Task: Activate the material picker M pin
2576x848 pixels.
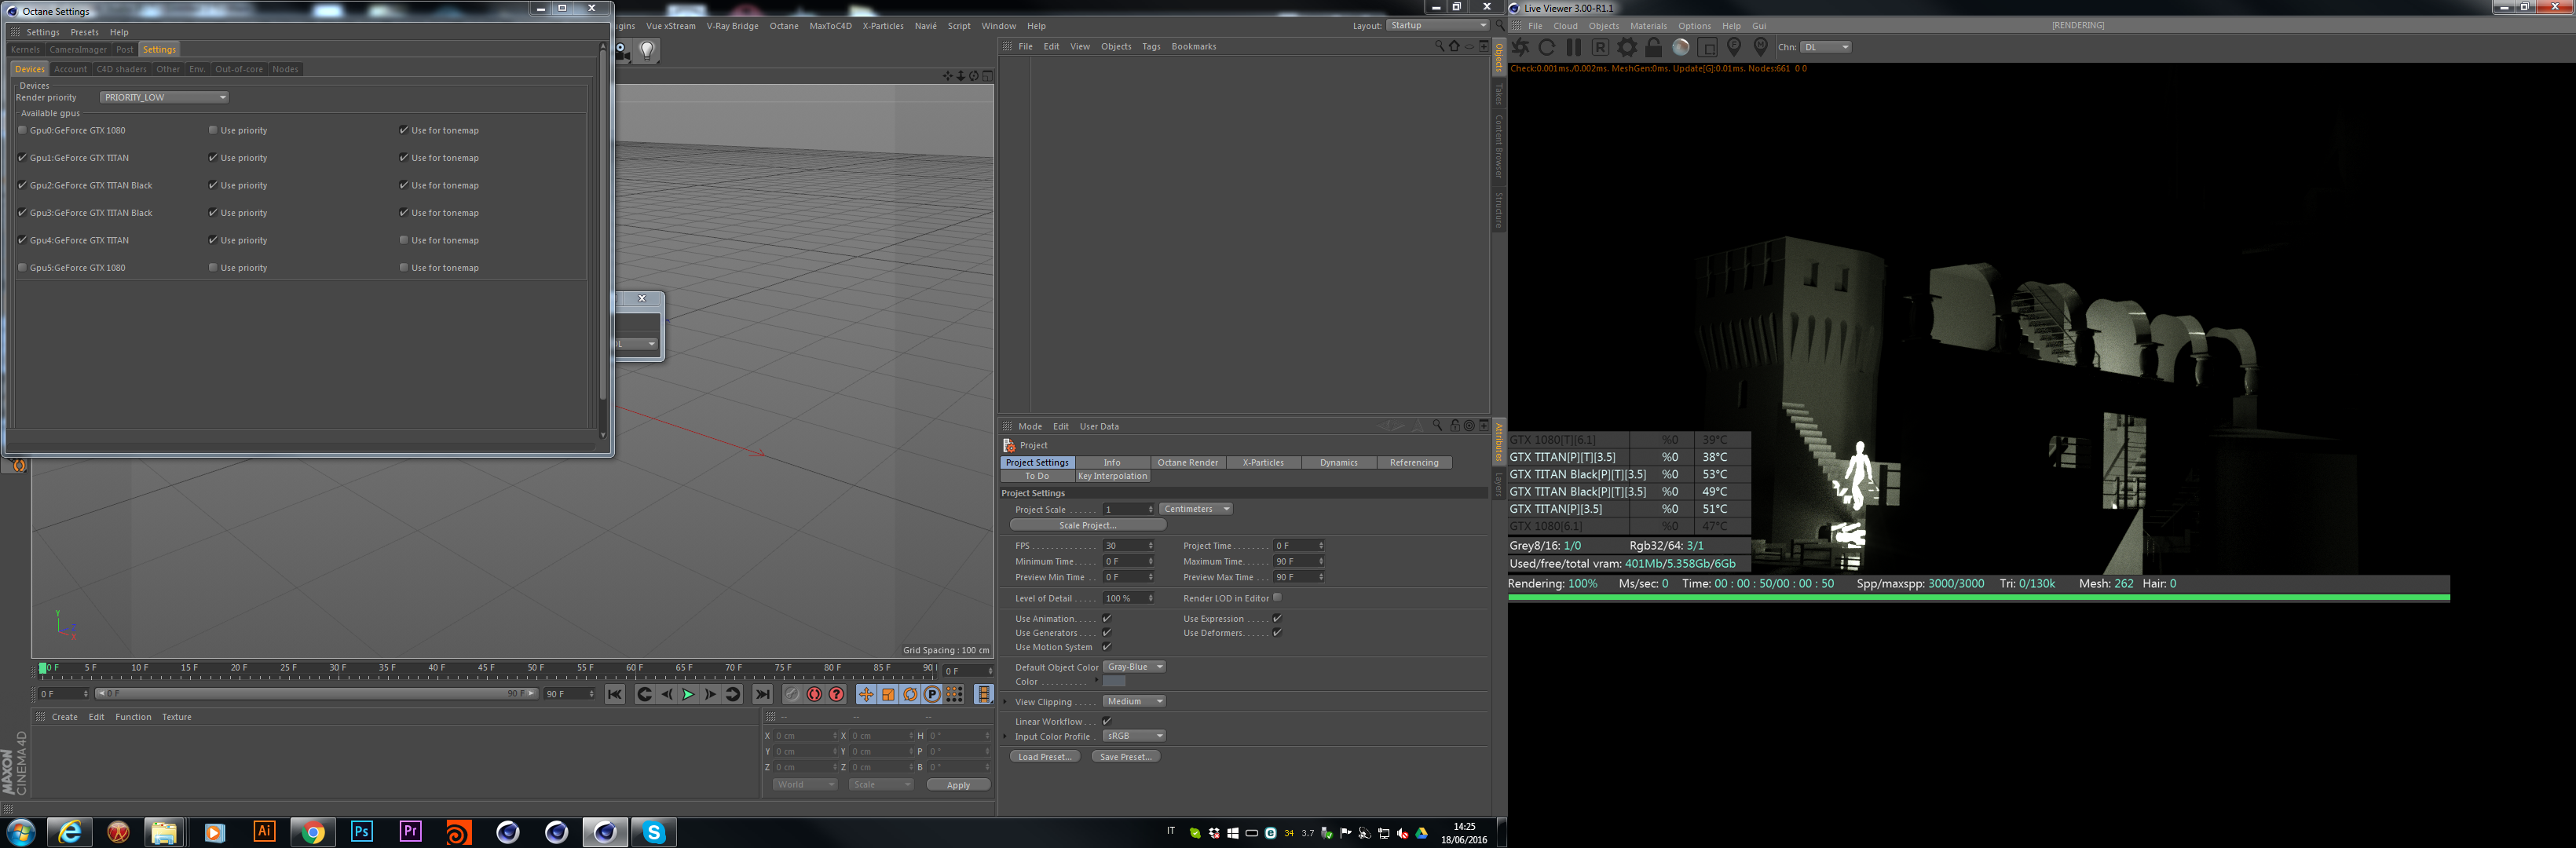Action: 1761,47
